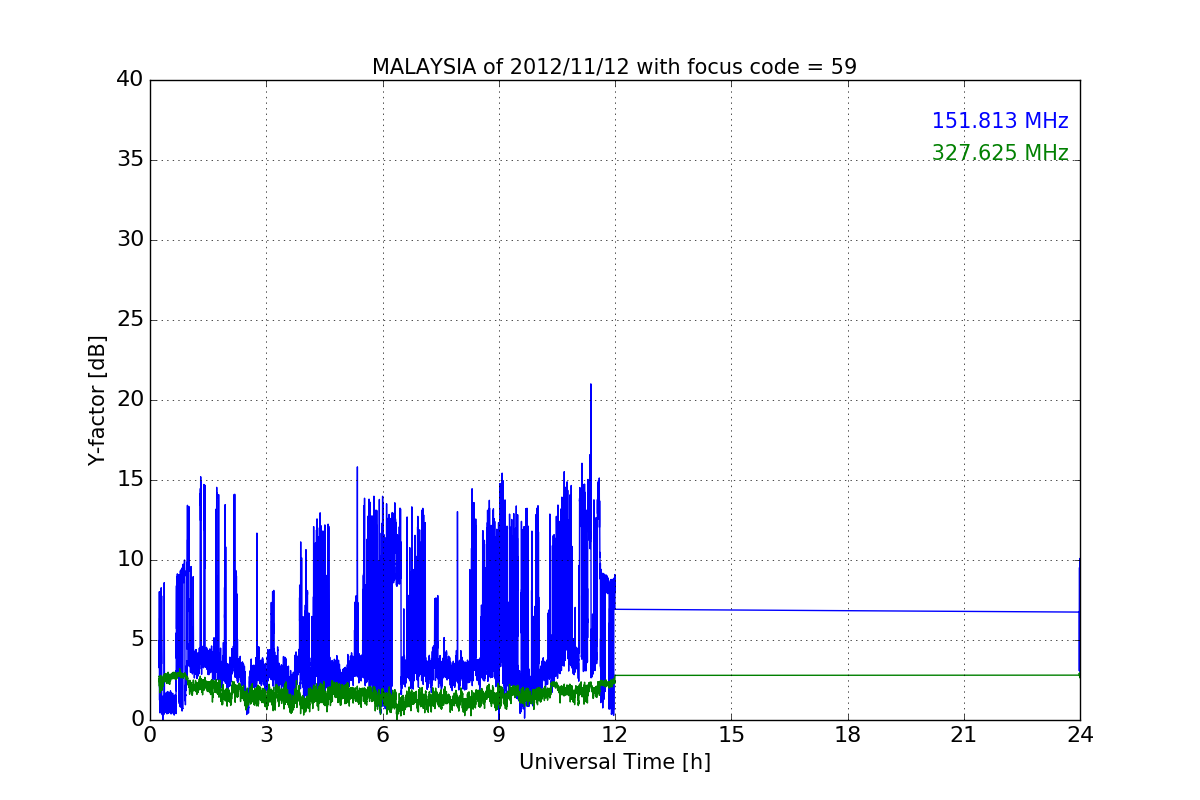This screenshot has height=800, width=1200.
Task: Click the x-axis tick label 15
Action: (x=731, y=735)
